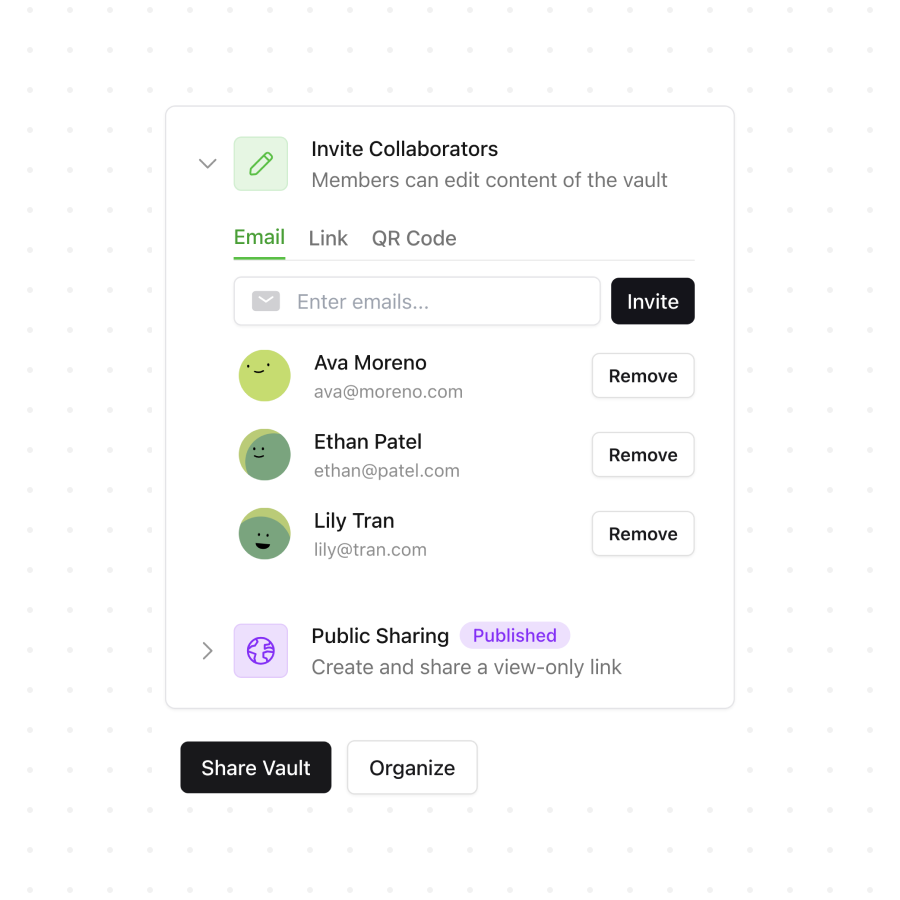
Task: Click Lily Tran's avatar
Action: 264,533
